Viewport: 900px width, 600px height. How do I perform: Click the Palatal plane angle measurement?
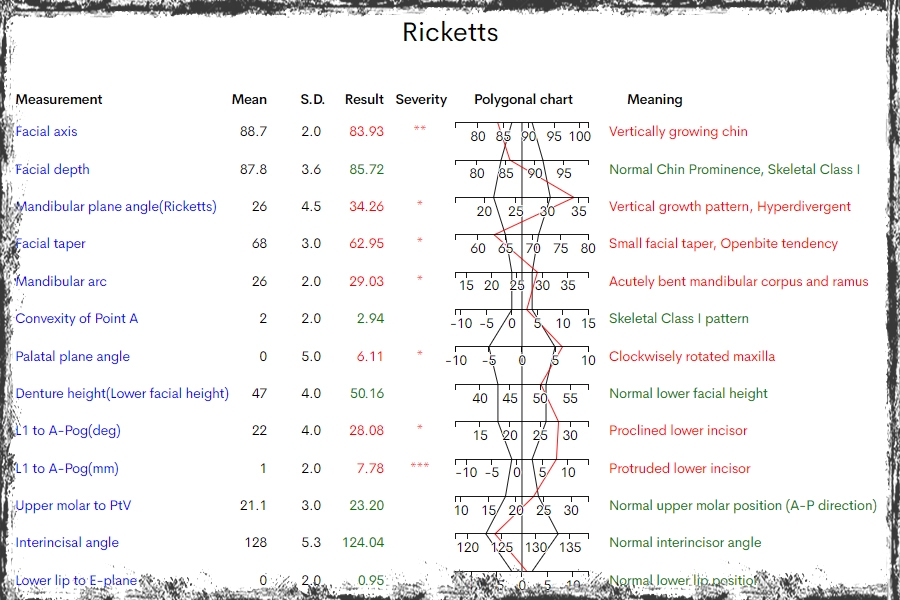[x=73, y=357]
